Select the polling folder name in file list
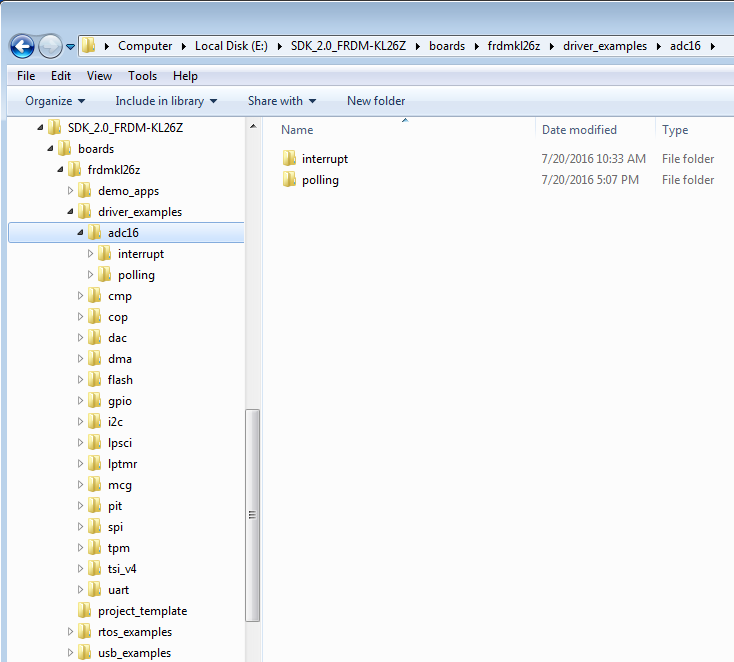The height and width of the screenshot is (662, 734). 321,180
